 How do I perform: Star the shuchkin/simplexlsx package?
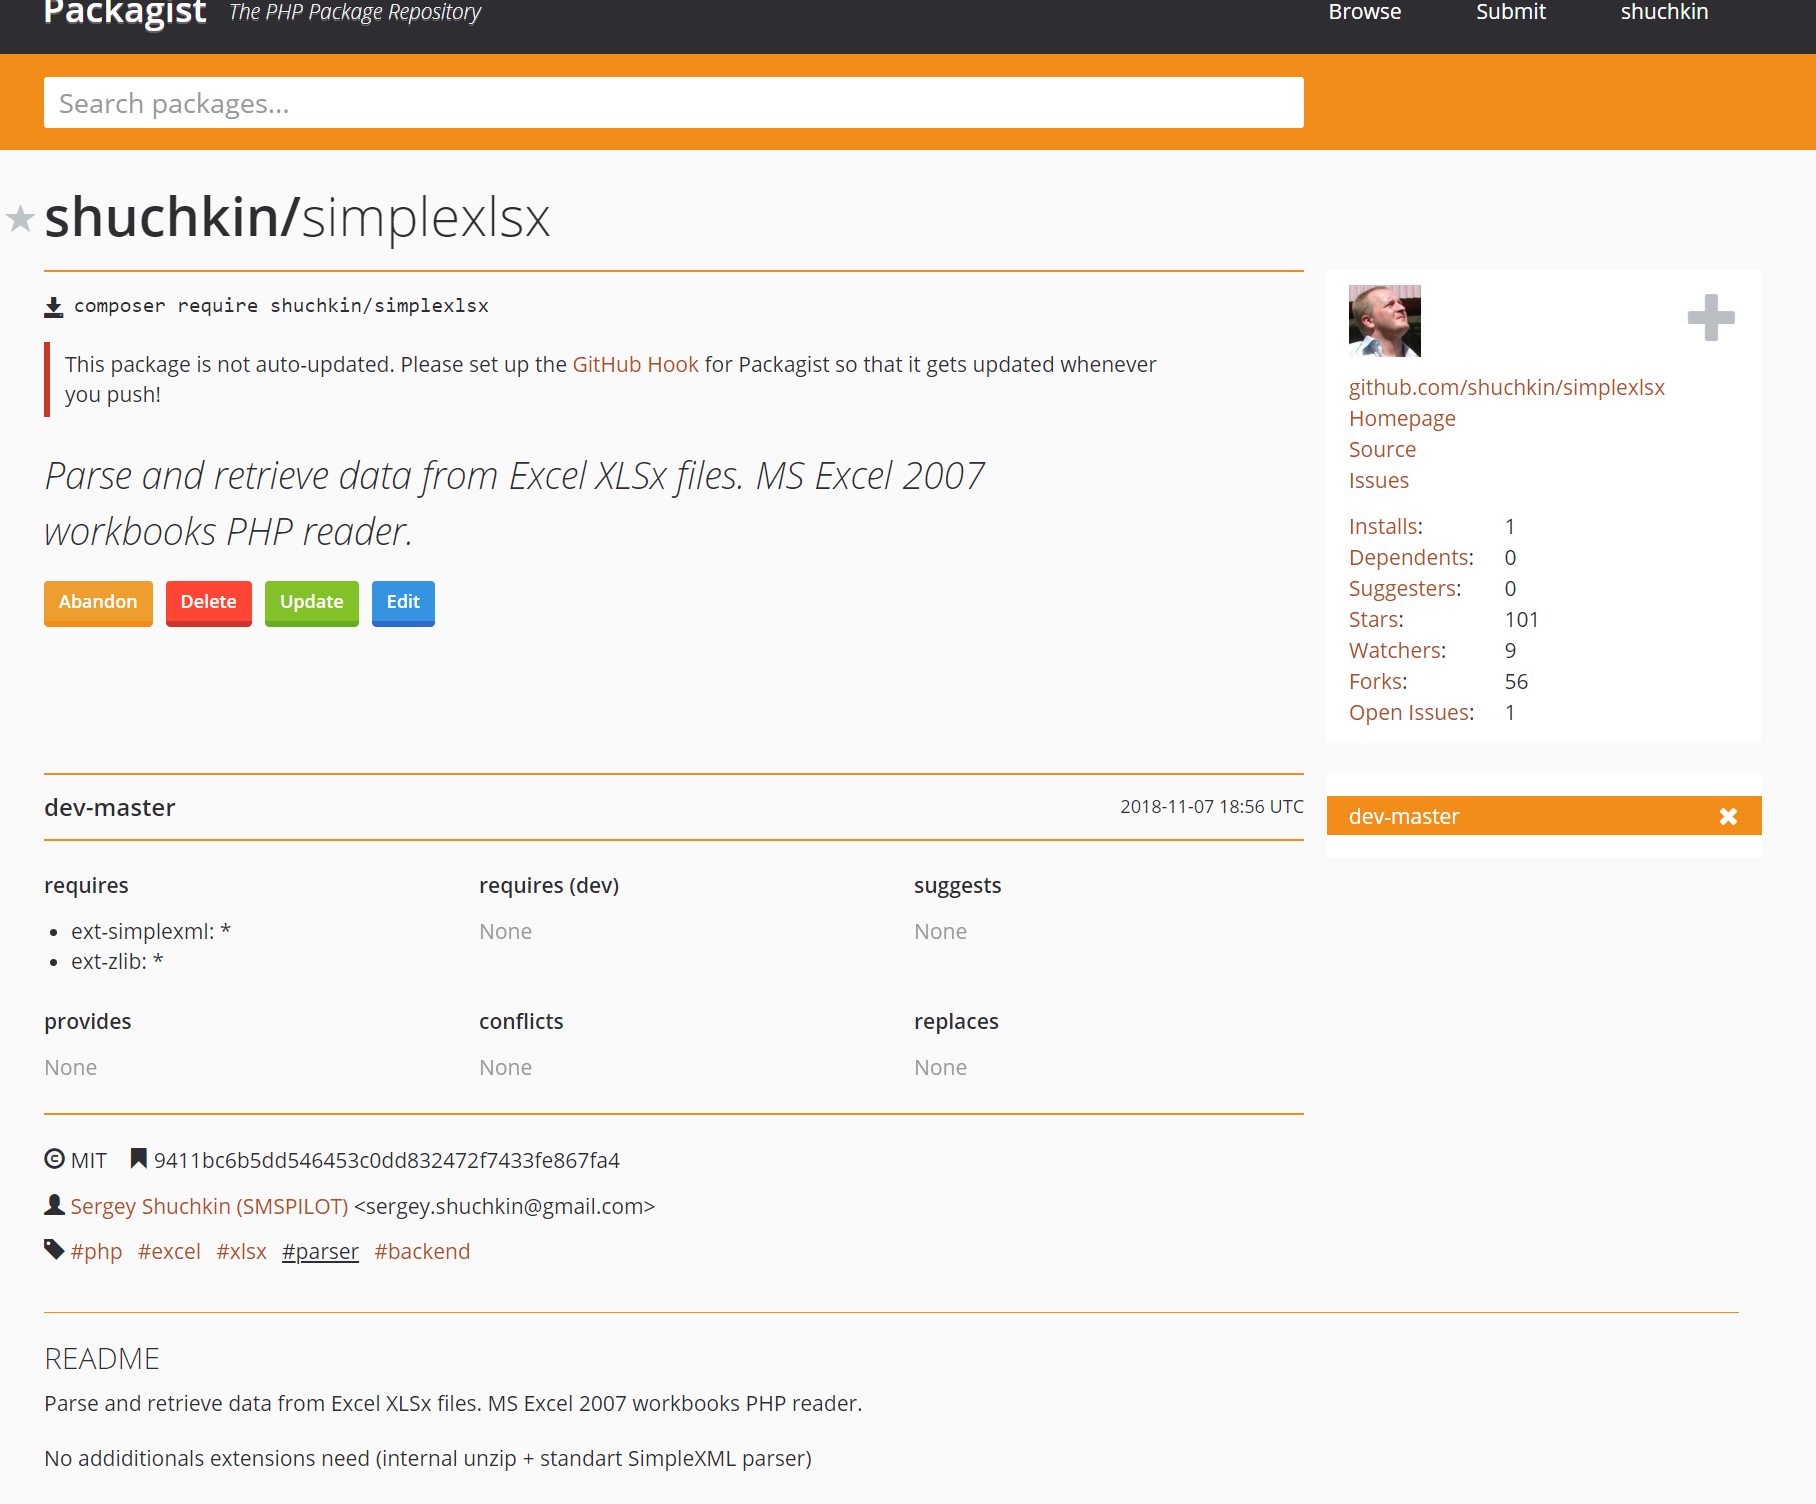pos(20,218)
